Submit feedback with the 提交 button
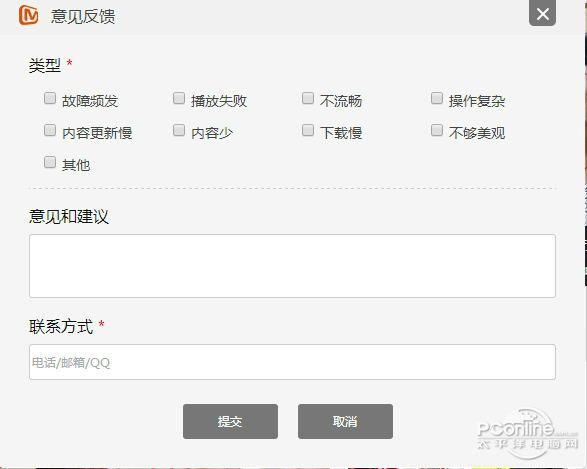587x469 pixels. pos(230,421)
